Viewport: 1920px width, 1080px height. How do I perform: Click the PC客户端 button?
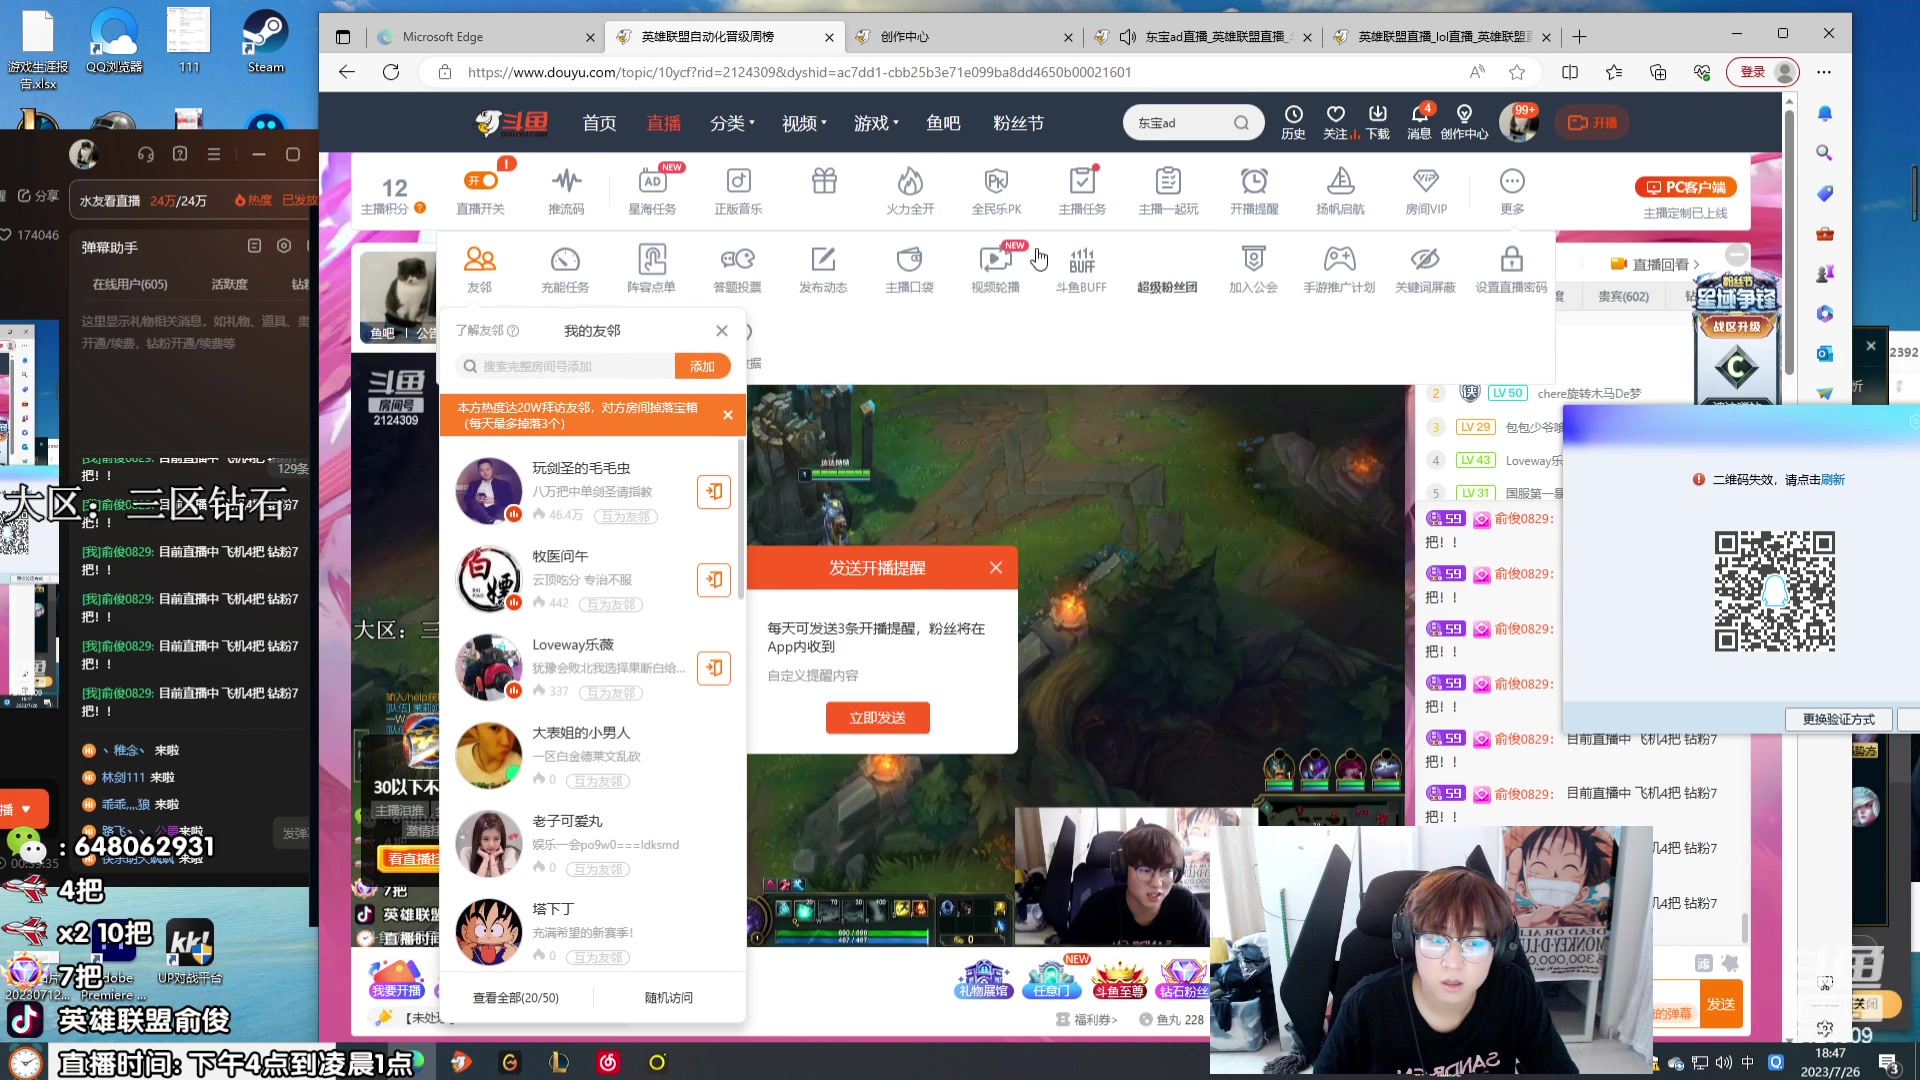coord(1686,187)
